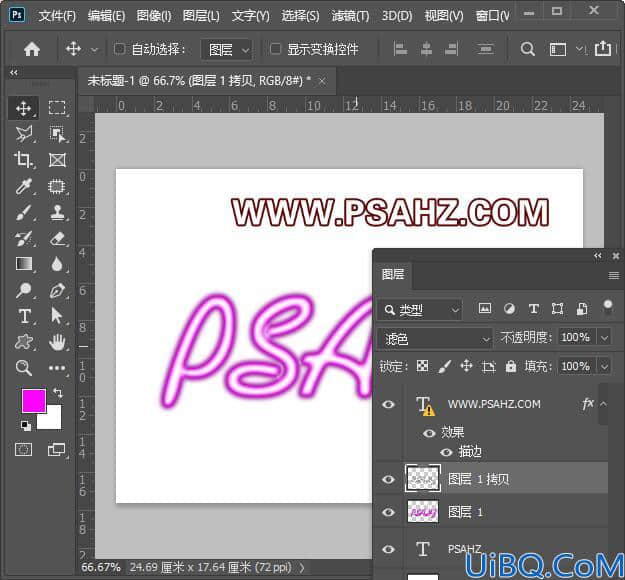The height and width of the screenshot is (580, 625).
Task: Align left edges in options bar
Action: point(400,49)
